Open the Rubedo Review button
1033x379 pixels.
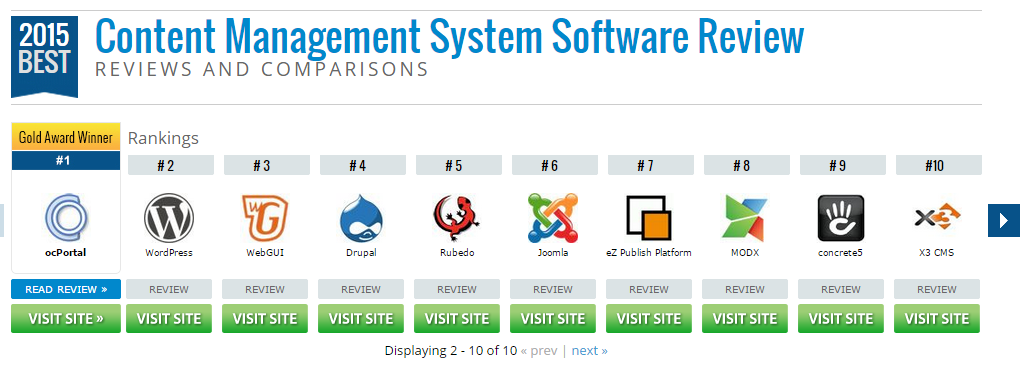click(457, 289)
